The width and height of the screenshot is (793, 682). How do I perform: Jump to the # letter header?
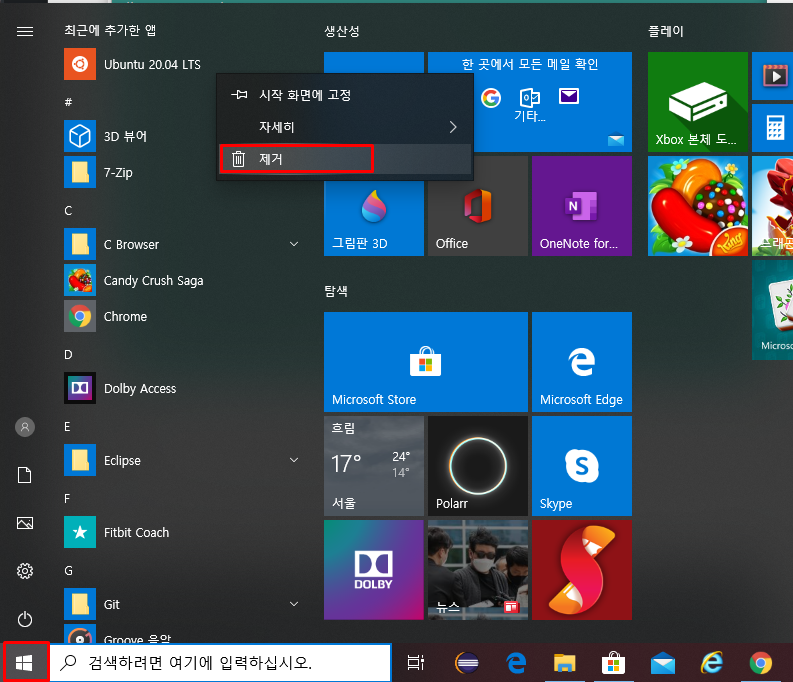point(68,102)
